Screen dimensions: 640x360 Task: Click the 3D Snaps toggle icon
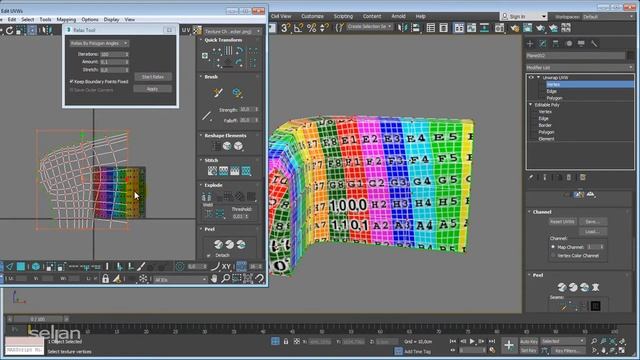pyautogui.click(x=286, y=28)
